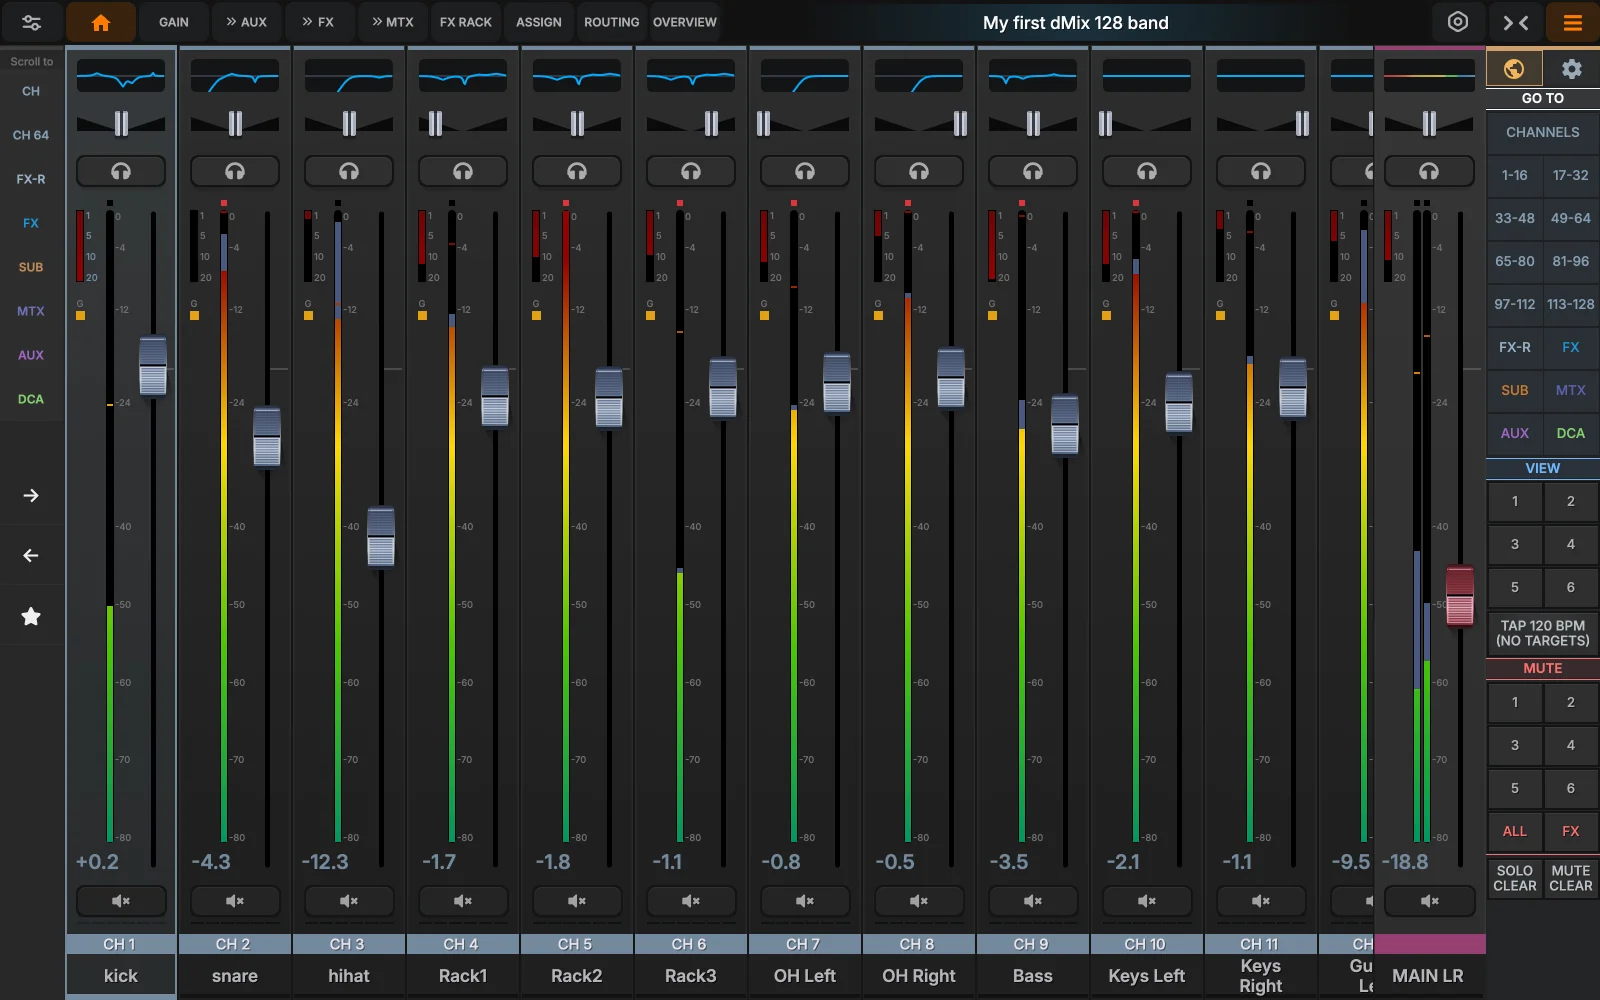Click MUTE CLEAR button
This screenshot has height=1000, width=1600.
(x=1571, y=878)
